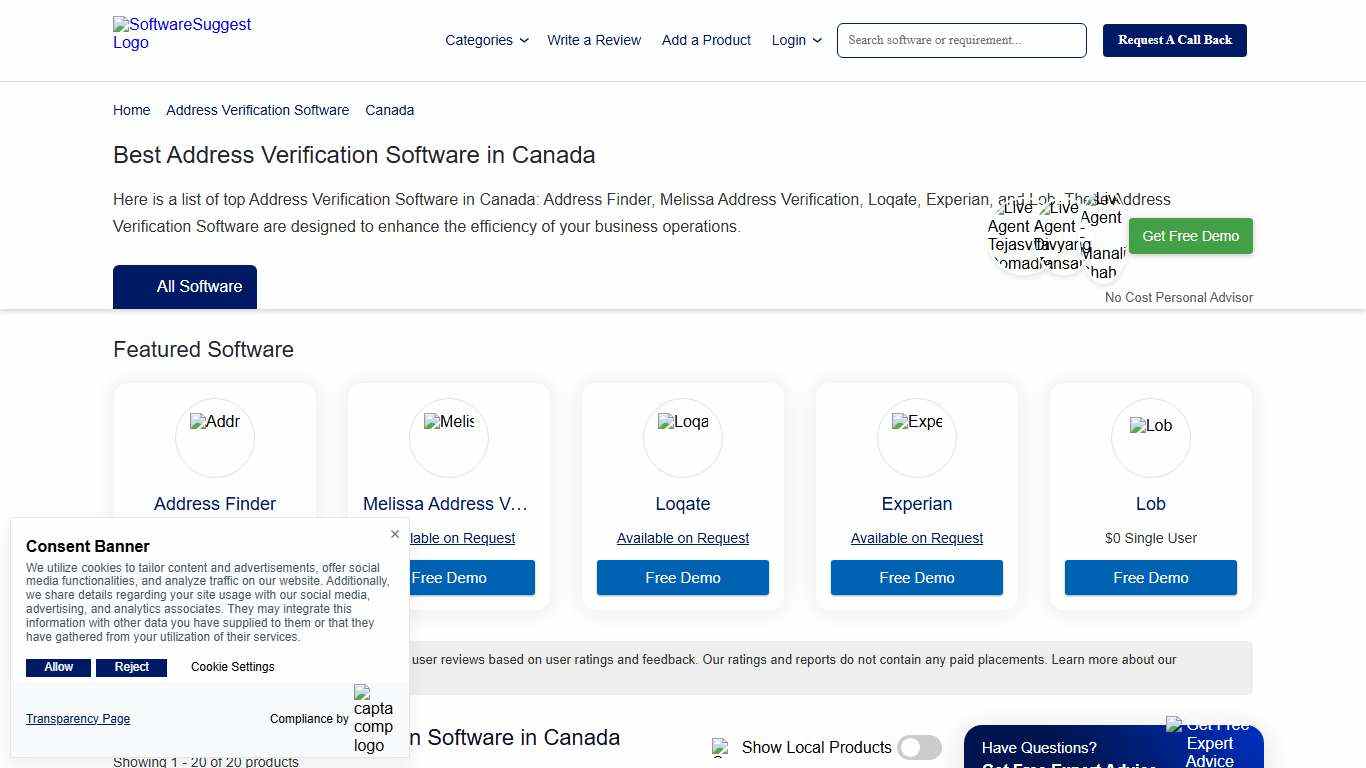This screenshot has width=1366, height=768.
Task: Select the Lob product logo
Action: (1150, 437)
